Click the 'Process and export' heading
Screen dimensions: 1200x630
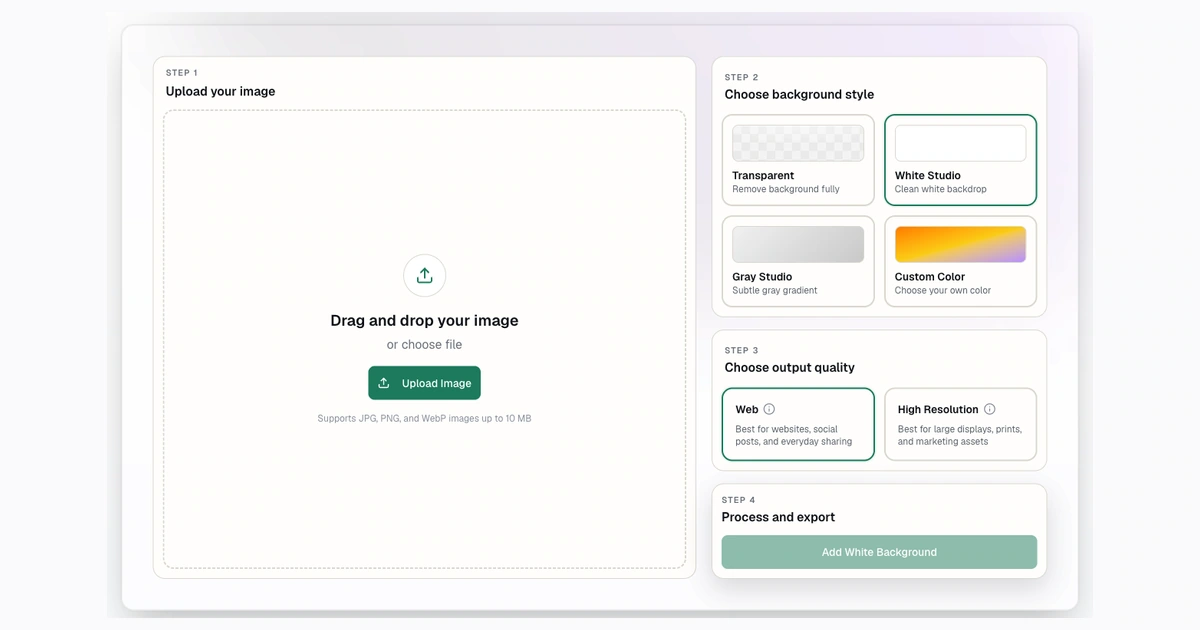click(x=778, y=517)
